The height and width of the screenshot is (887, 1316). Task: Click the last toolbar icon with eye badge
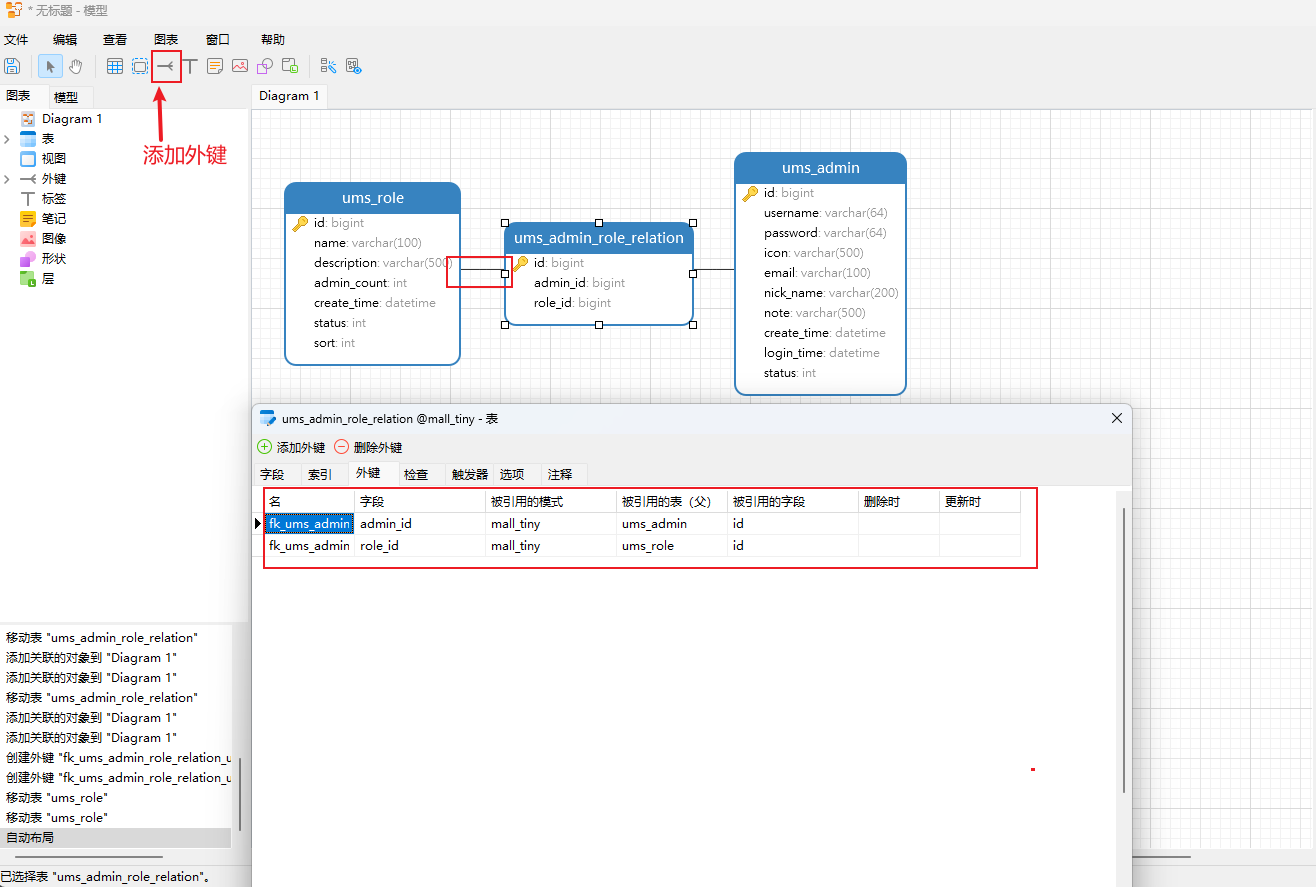pos(353,66)
